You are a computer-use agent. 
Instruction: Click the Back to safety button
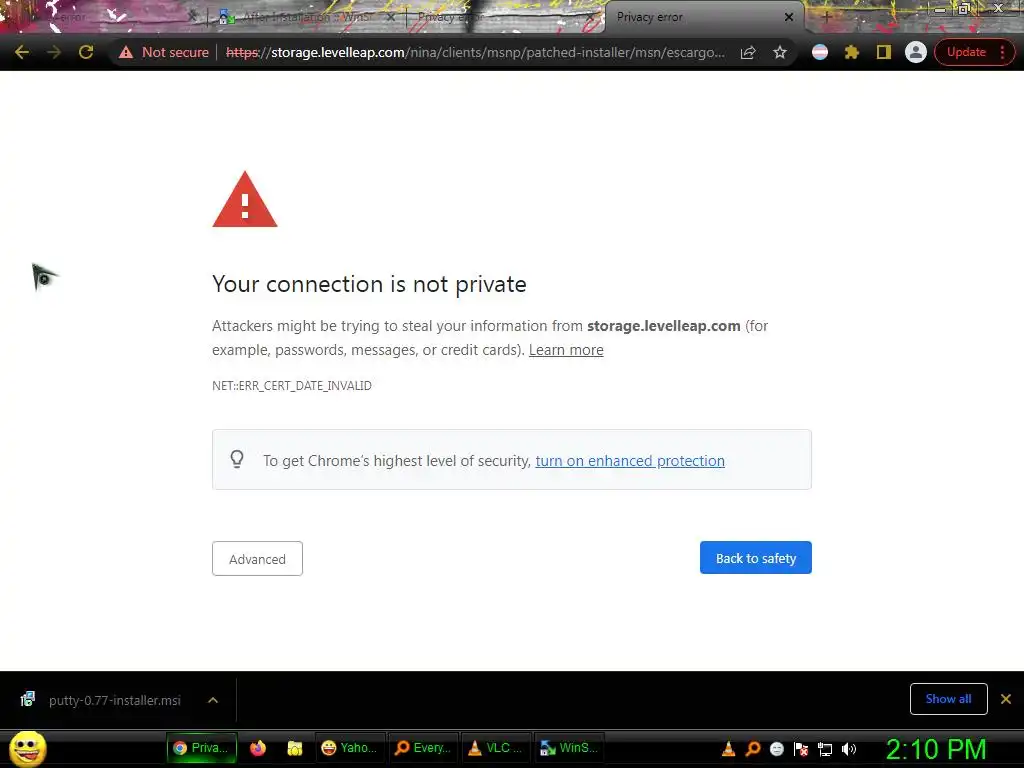tap(756, 558)
